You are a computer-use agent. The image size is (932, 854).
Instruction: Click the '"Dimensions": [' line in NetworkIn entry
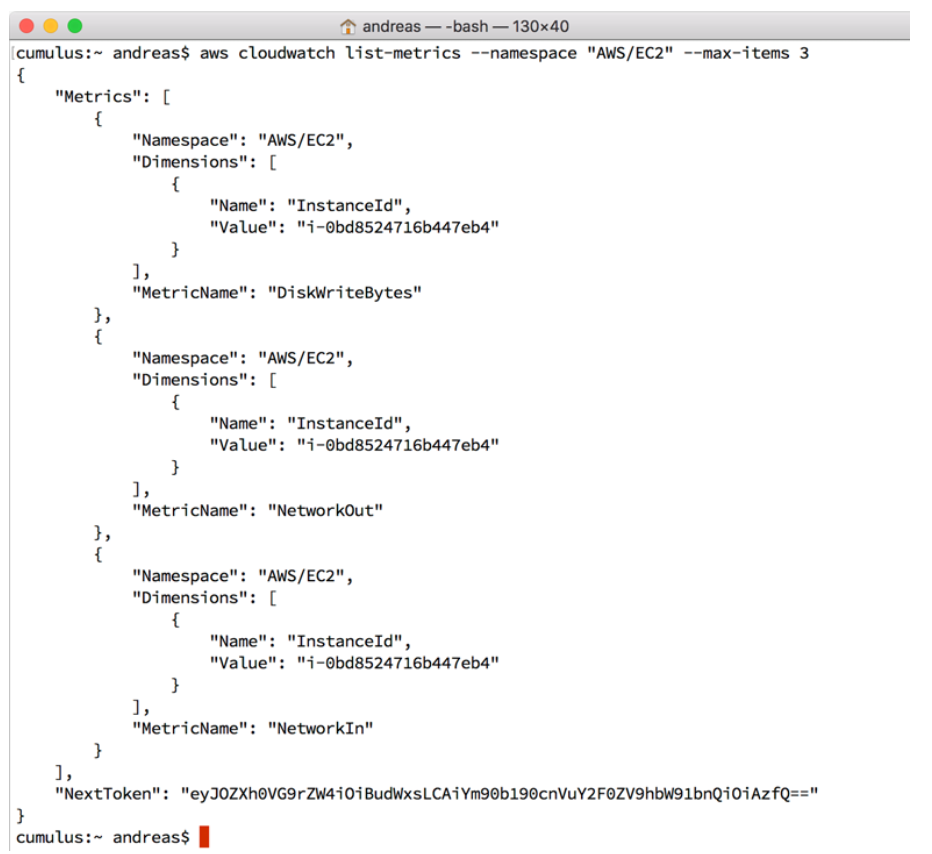point(204,598)
